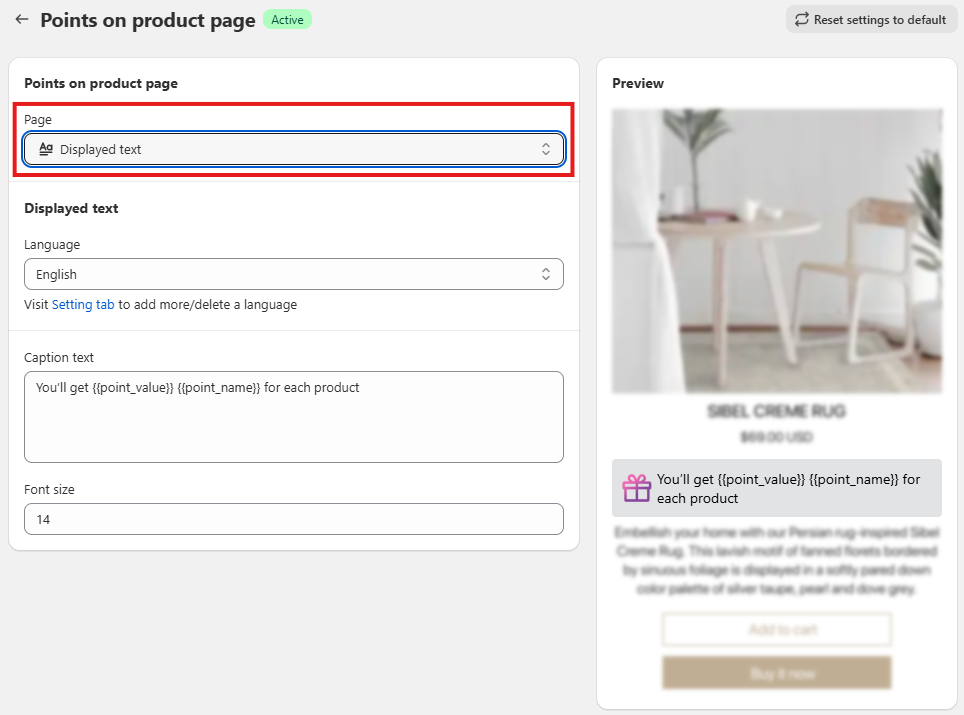
Task: Click the SIBEL CREME RUG product title
Action: coord(776,411)
